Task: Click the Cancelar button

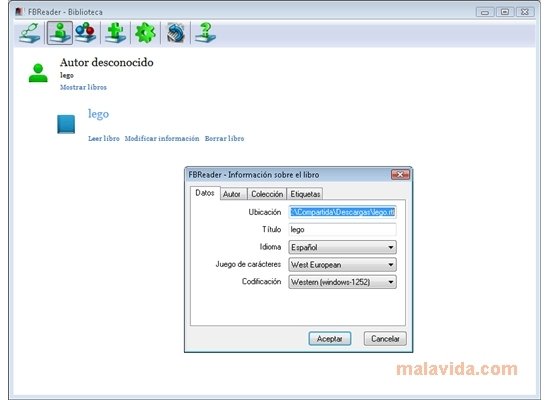Action: click(385, 339)
